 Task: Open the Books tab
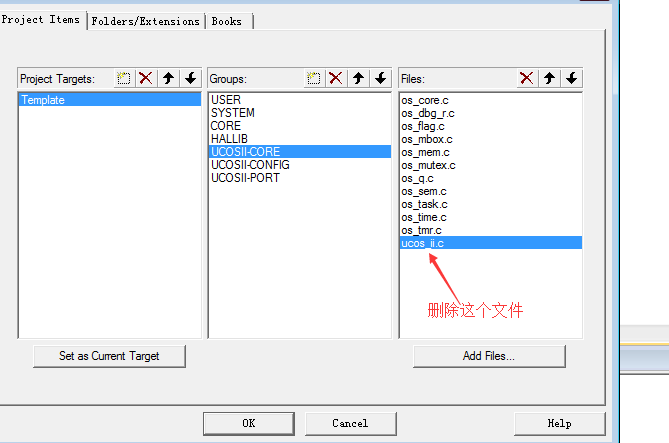[227, 21]
